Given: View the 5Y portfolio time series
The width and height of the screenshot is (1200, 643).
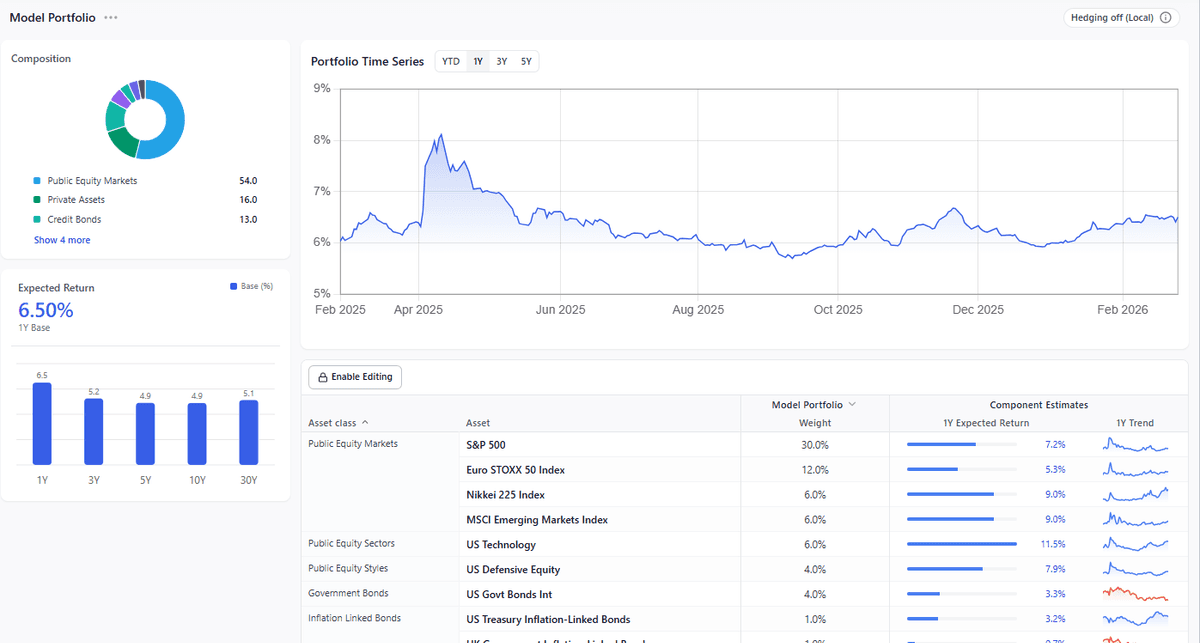Looking at the screenshot, I should pos(526,61).
